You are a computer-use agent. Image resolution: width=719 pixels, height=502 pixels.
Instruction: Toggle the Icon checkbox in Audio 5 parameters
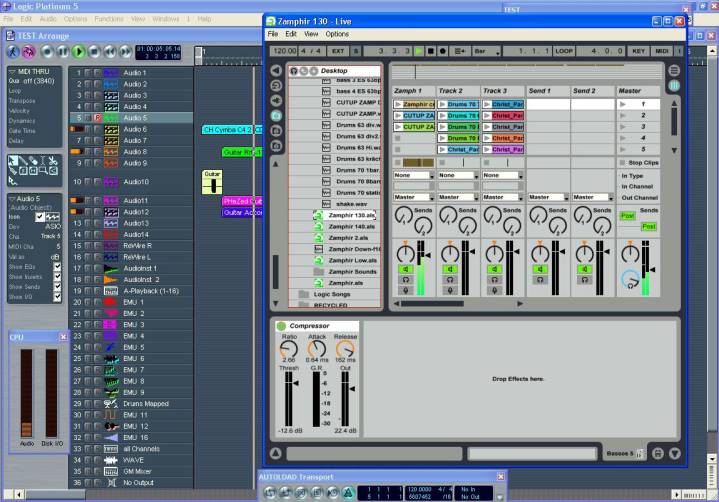point(40,217)
